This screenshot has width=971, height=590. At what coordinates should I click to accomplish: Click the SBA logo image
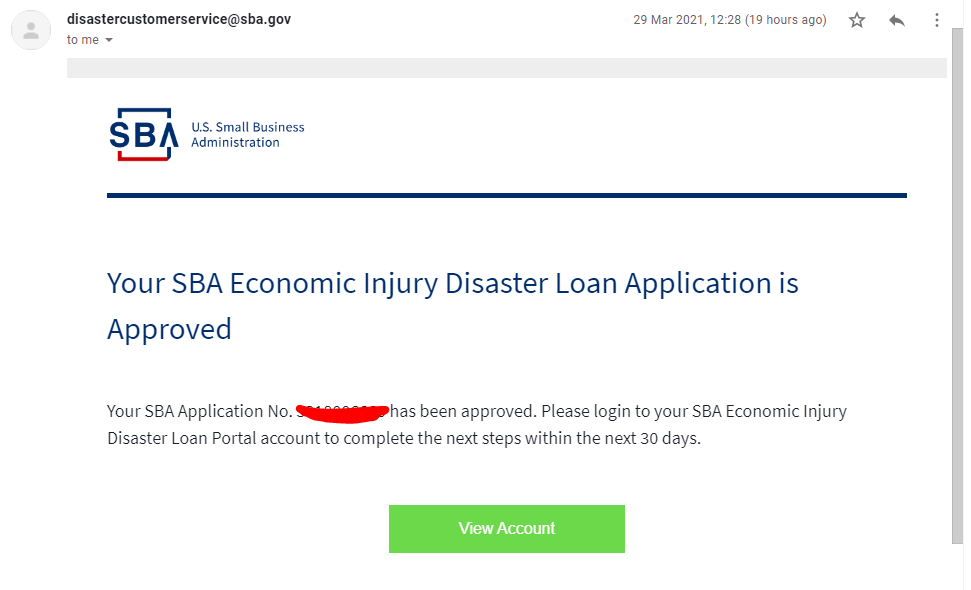(143, 134)
